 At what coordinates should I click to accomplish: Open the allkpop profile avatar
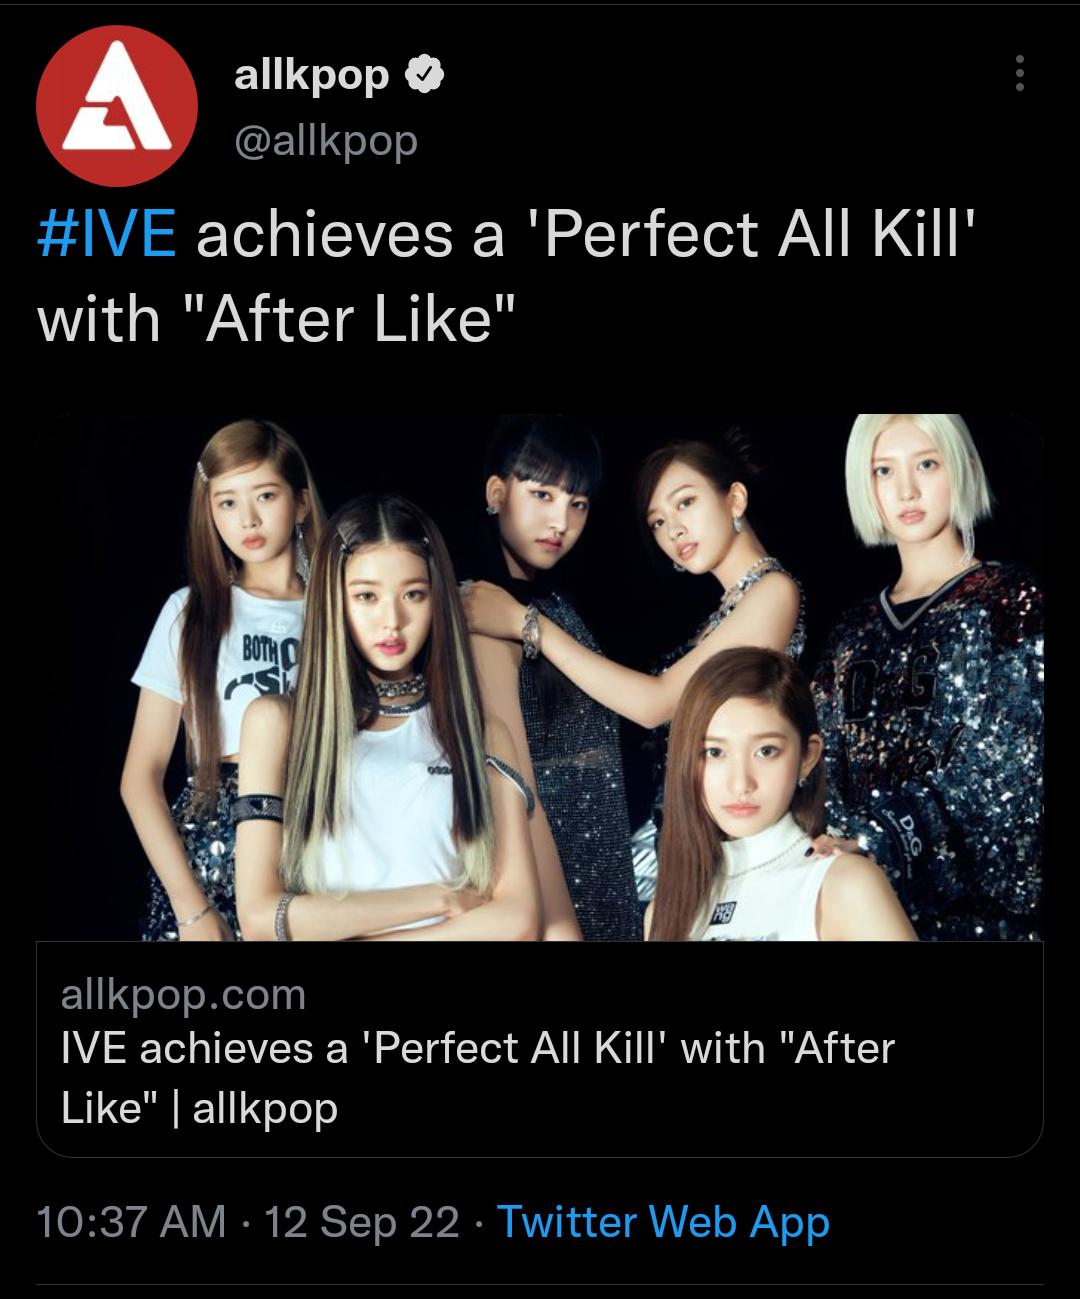point(116,106)
